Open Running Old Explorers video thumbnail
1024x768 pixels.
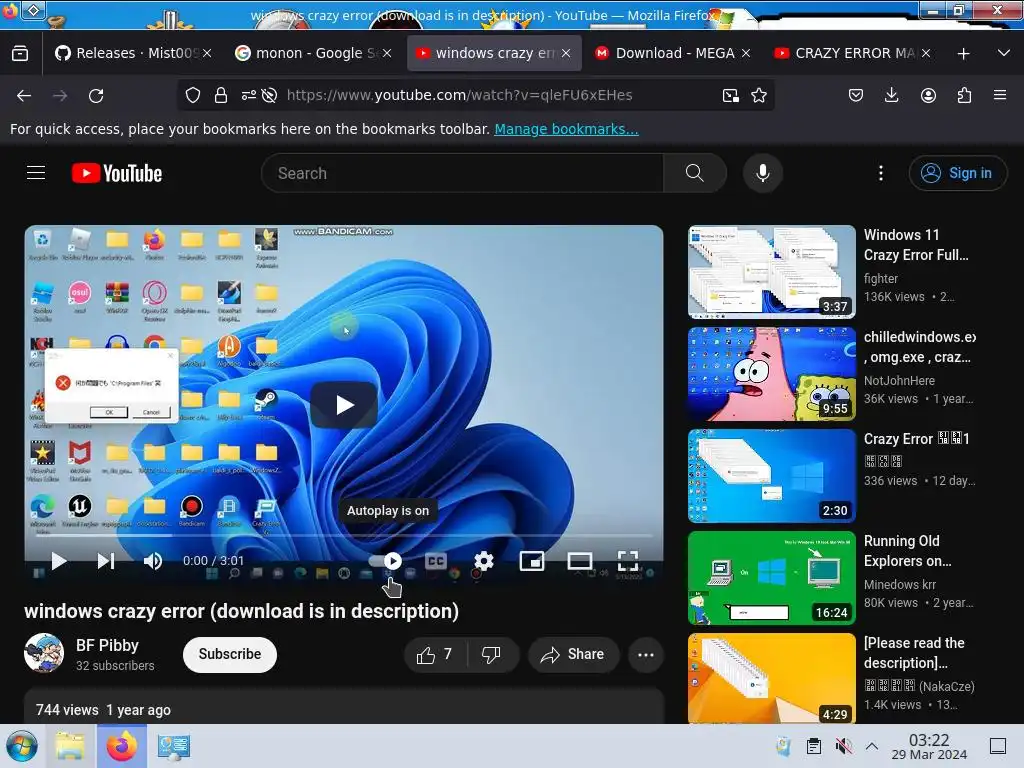point(772,577)
